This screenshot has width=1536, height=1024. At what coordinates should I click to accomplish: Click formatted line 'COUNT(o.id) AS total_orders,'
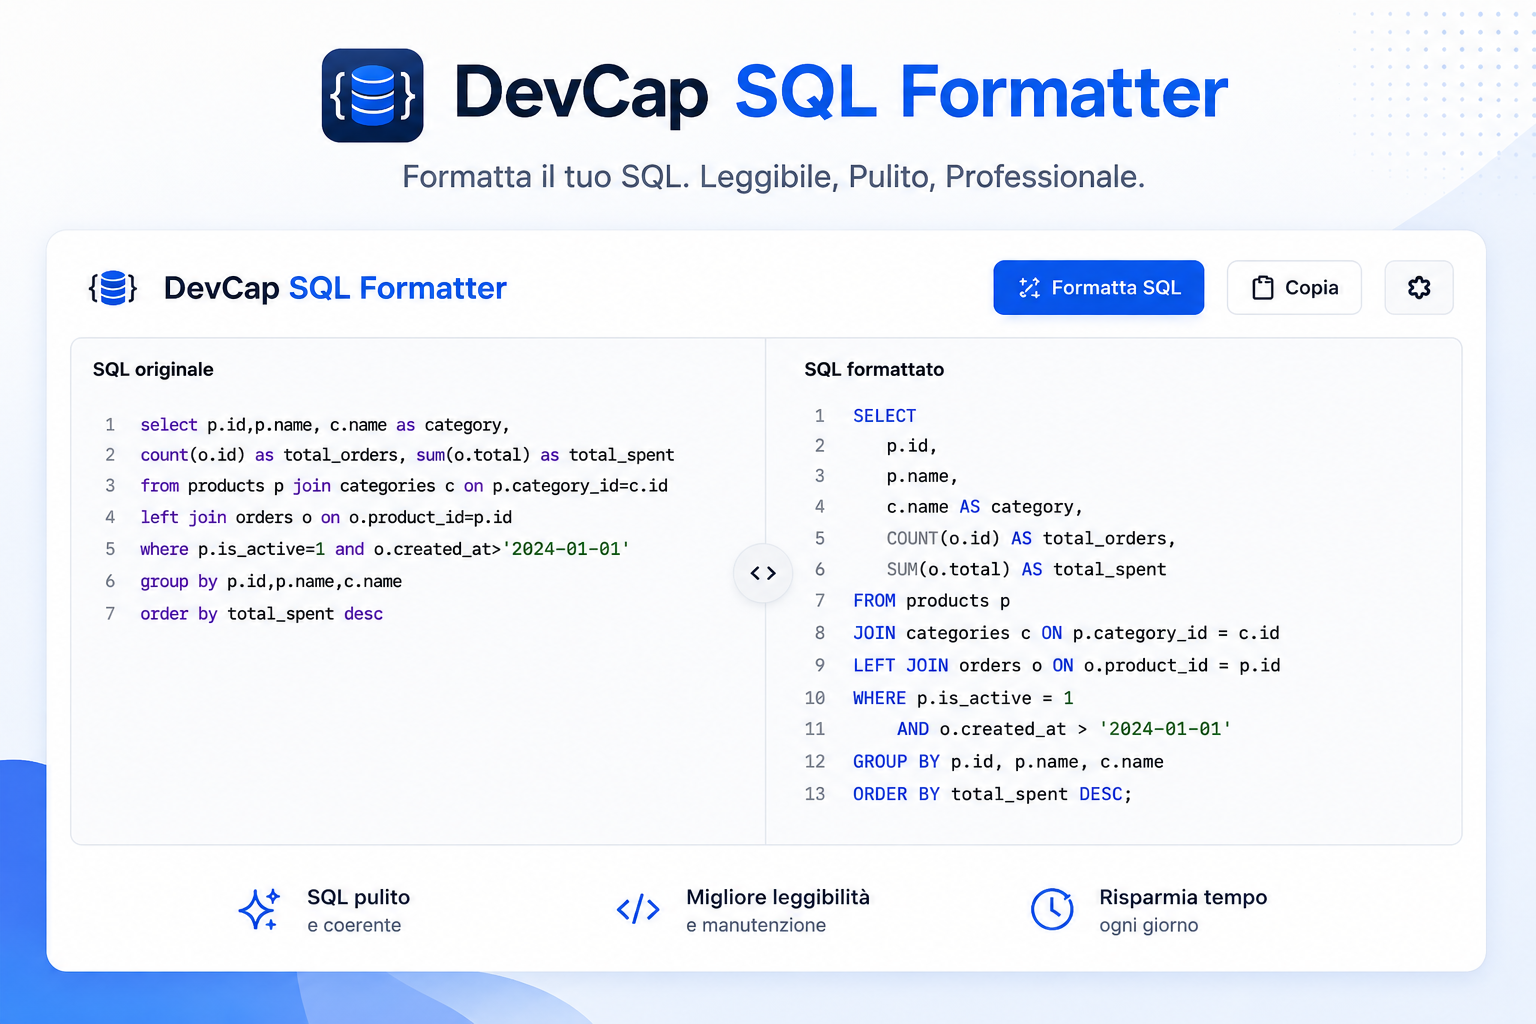[1031, 538]
